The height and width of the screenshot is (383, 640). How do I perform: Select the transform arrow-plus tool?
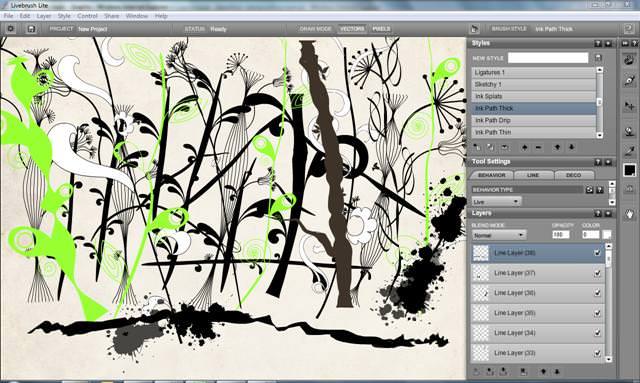(x=629, y=106)
